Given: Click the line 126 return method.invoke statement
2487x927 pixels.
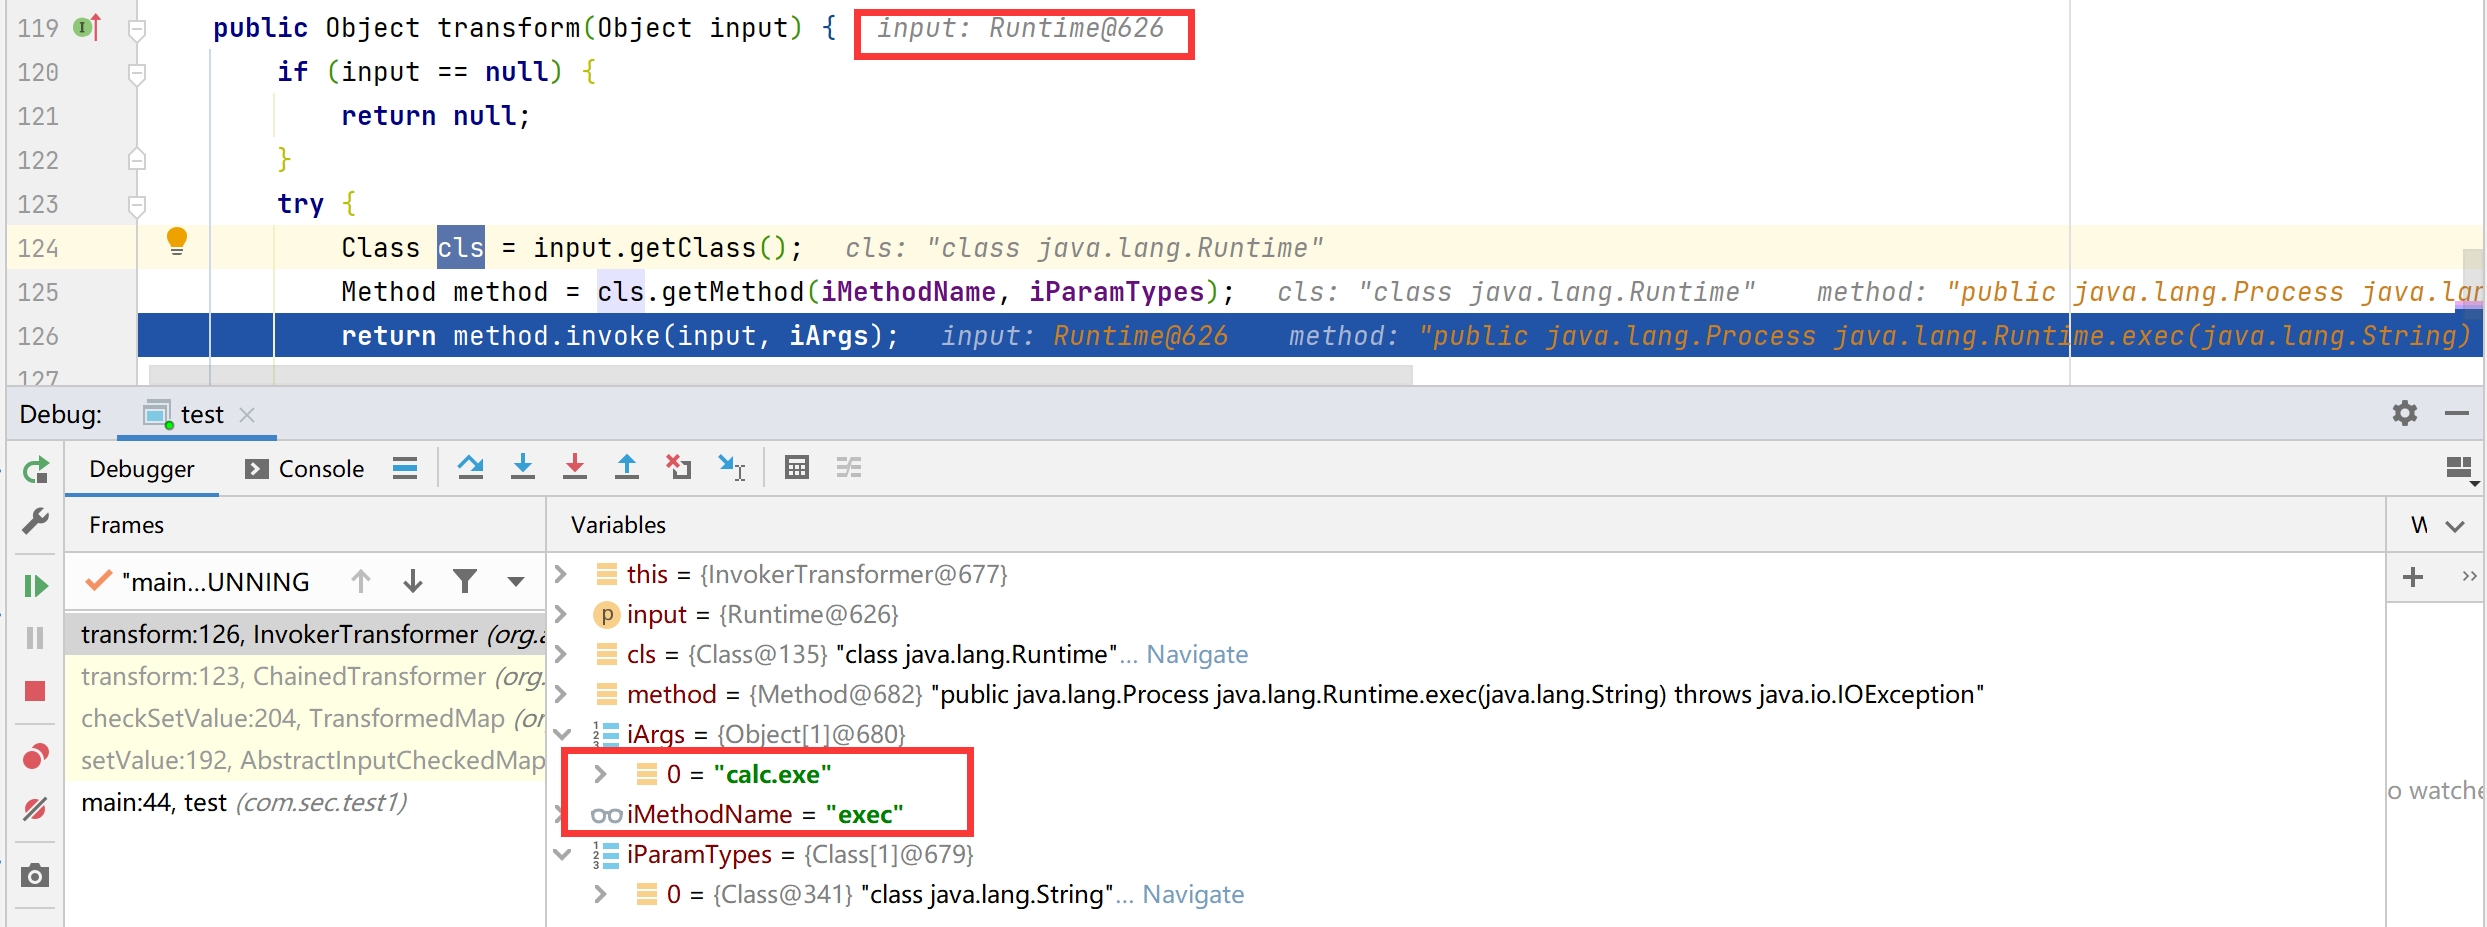Looking at the screenshot, I should [x=619, y=336].
